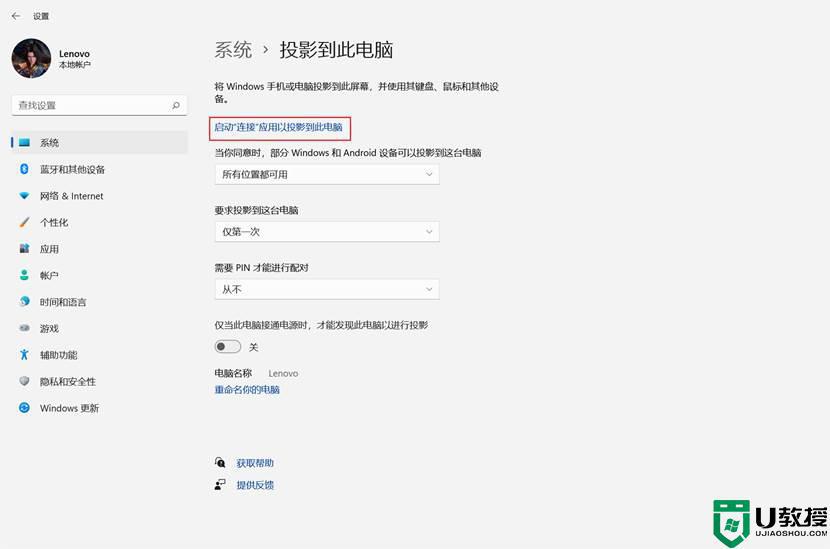Click the 获取帮助 help icon

220,463
